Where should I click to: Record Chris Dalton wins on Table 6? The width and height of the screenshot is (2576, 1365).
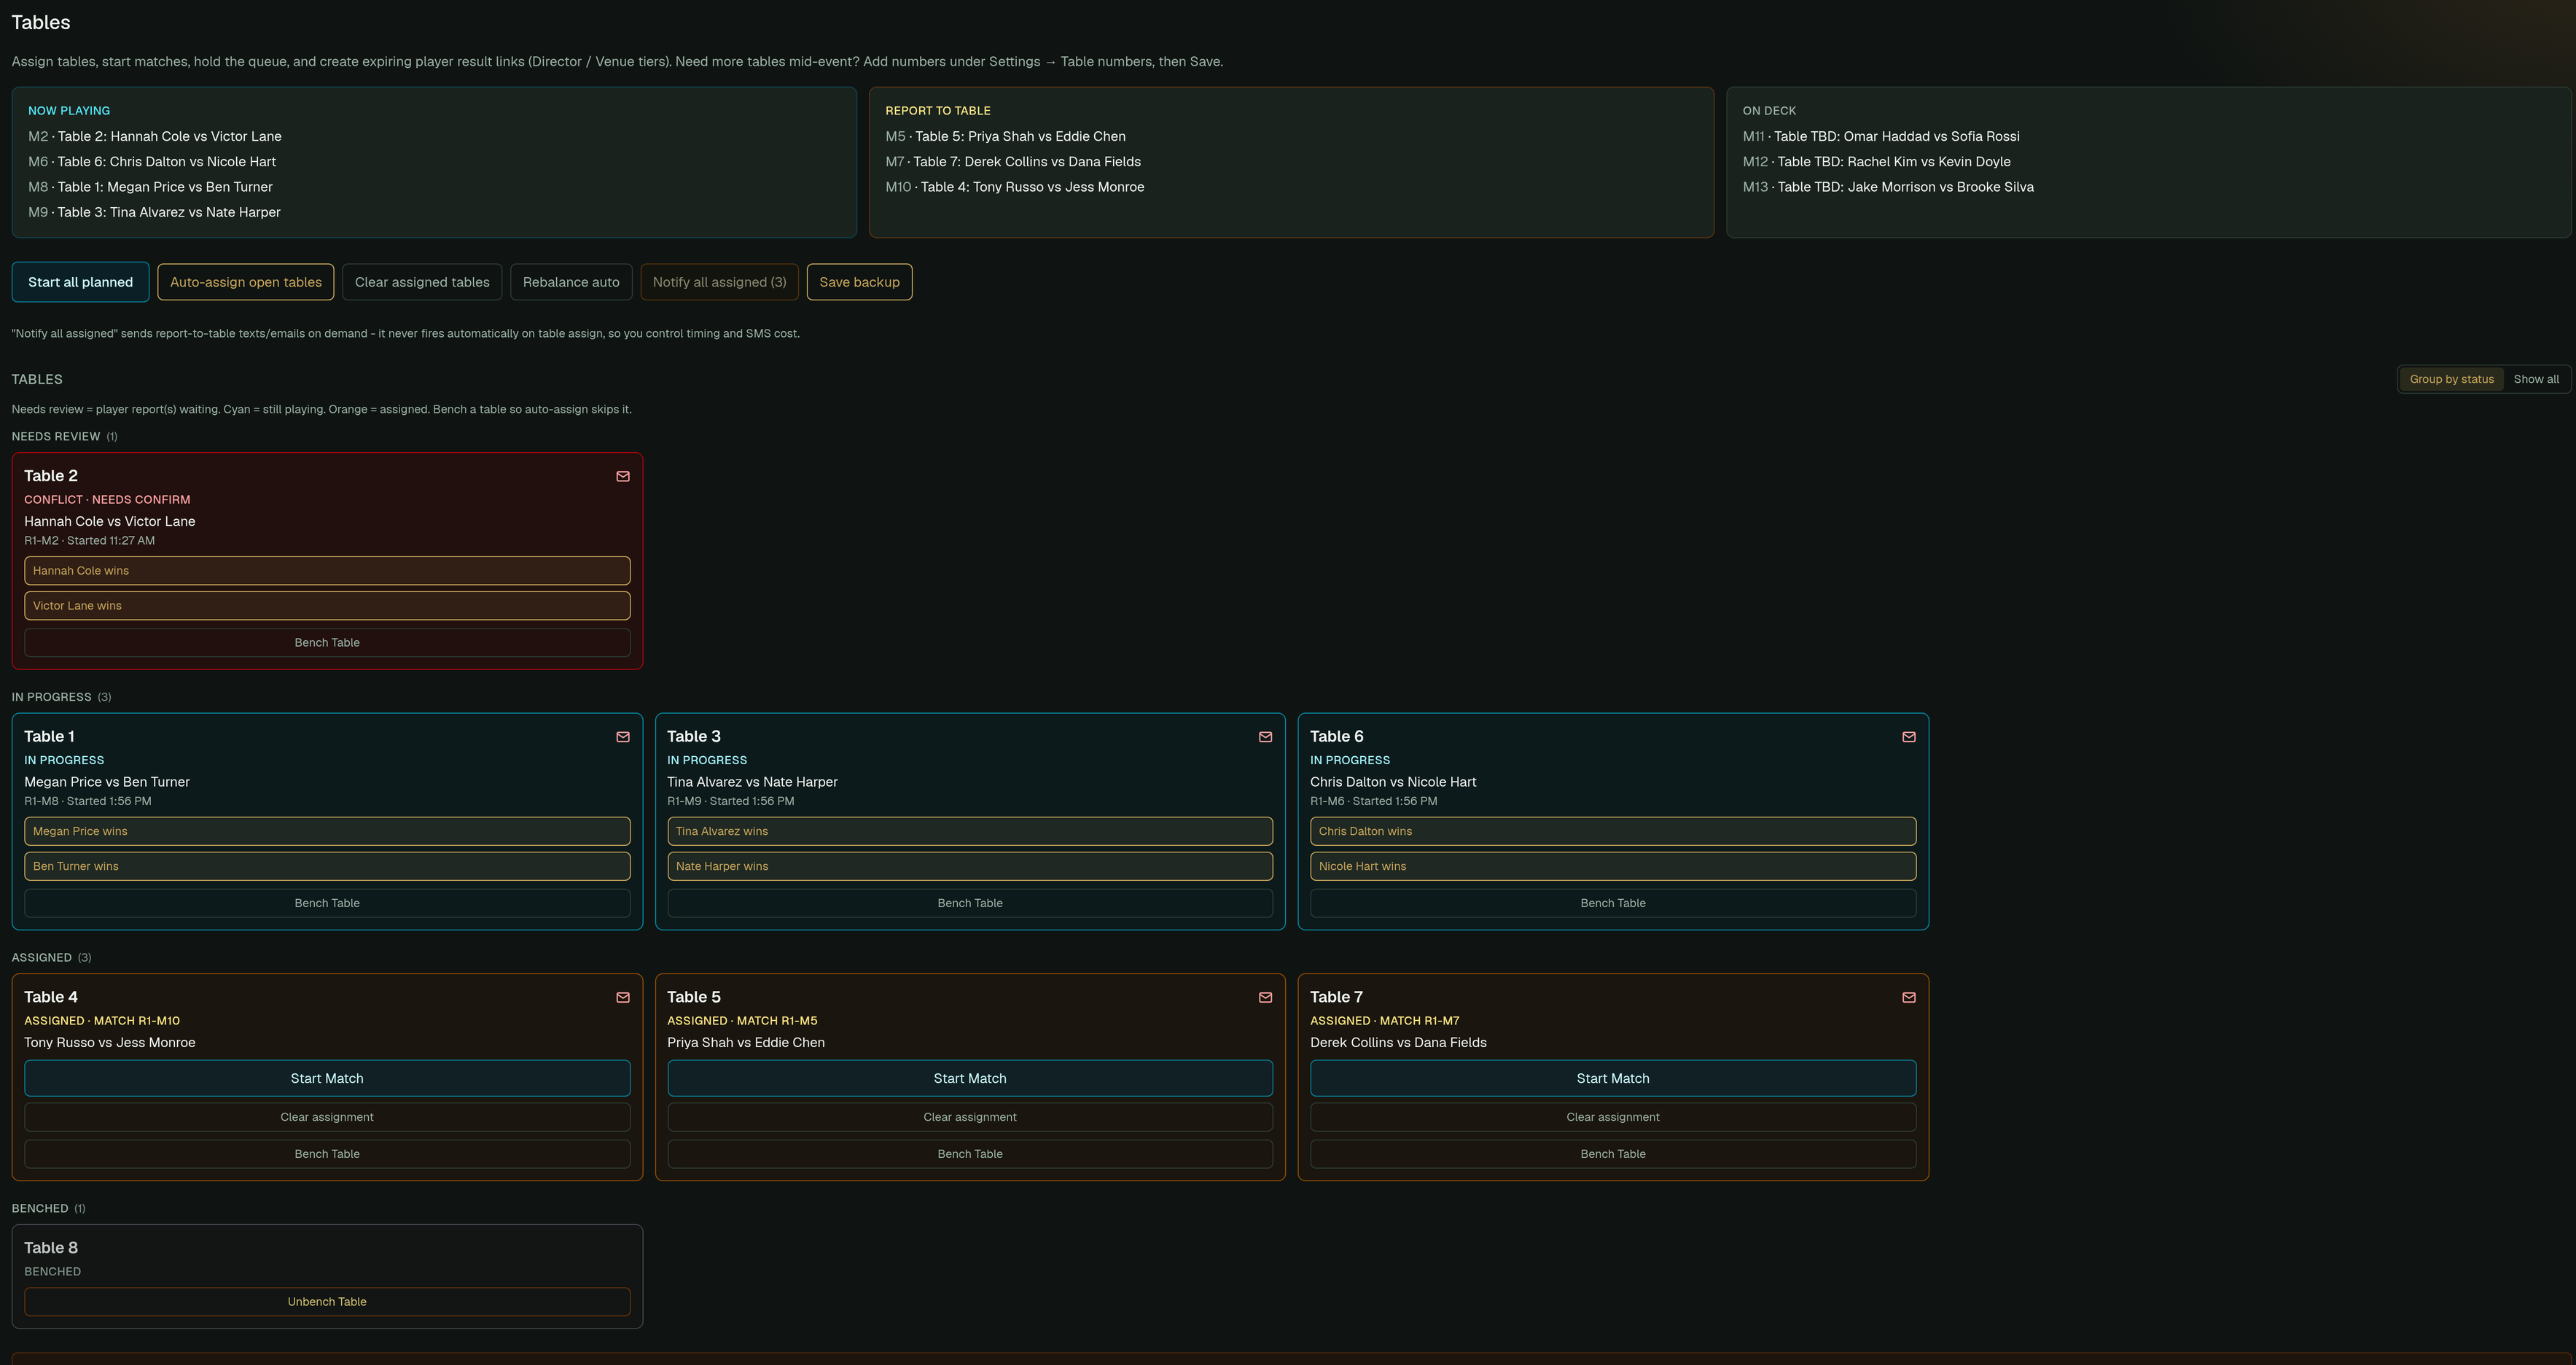pyautogui.click(x=1613, y=831)
